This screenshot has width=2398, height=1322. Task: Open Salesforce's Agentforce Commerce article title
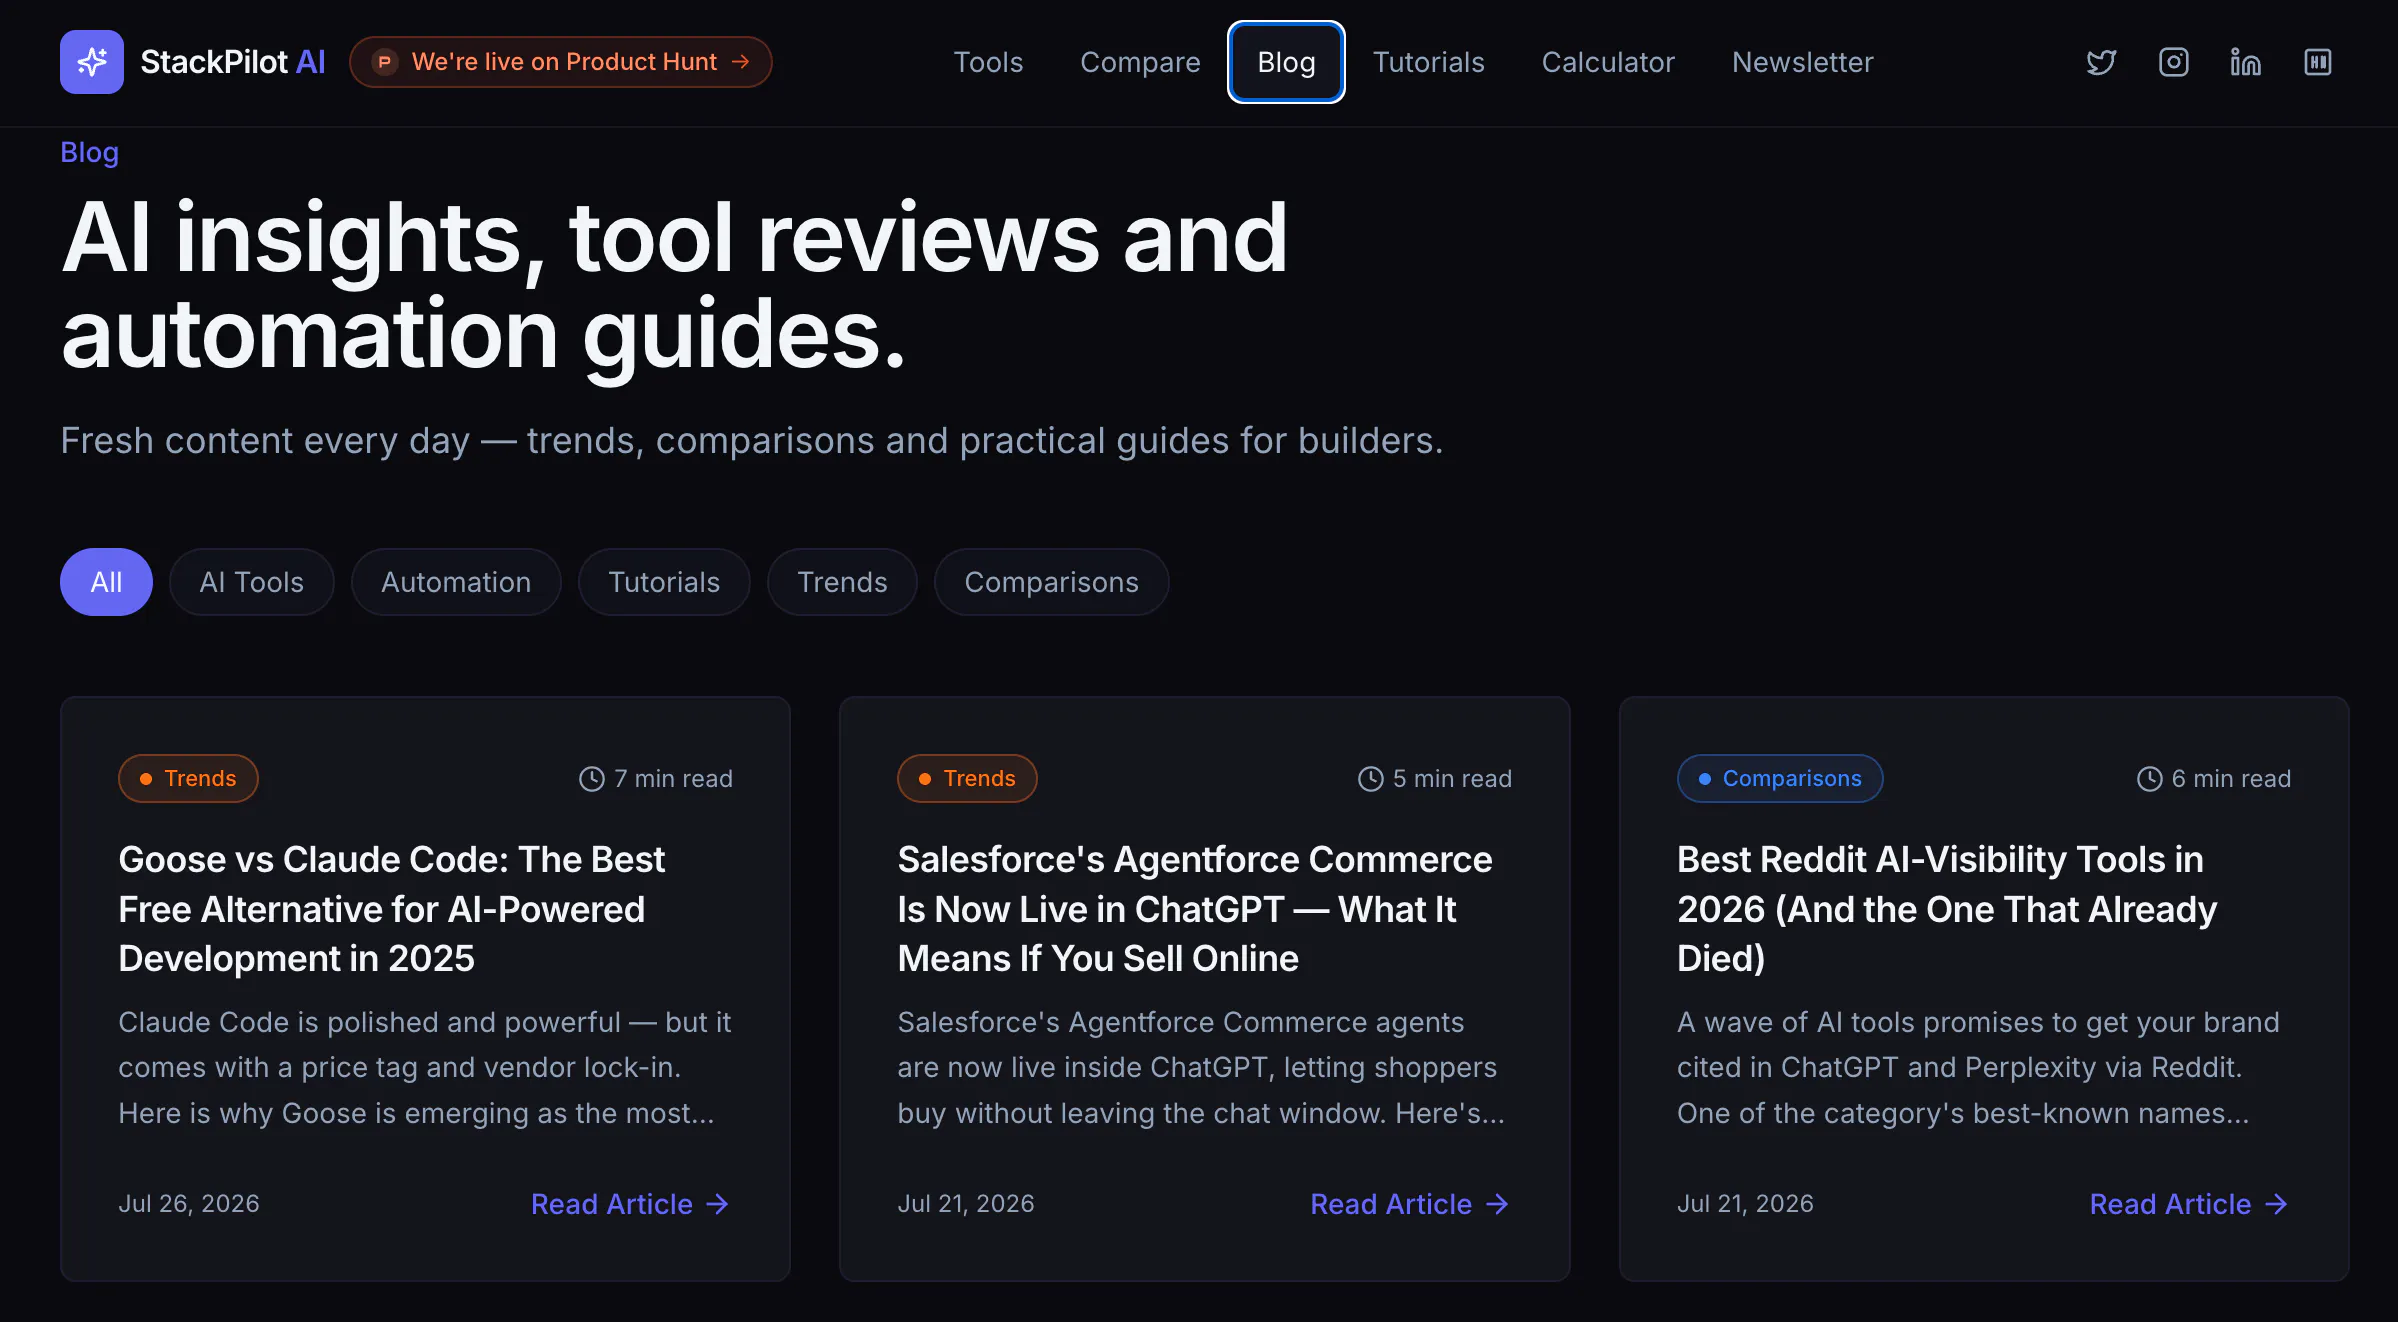[1195, 909]
